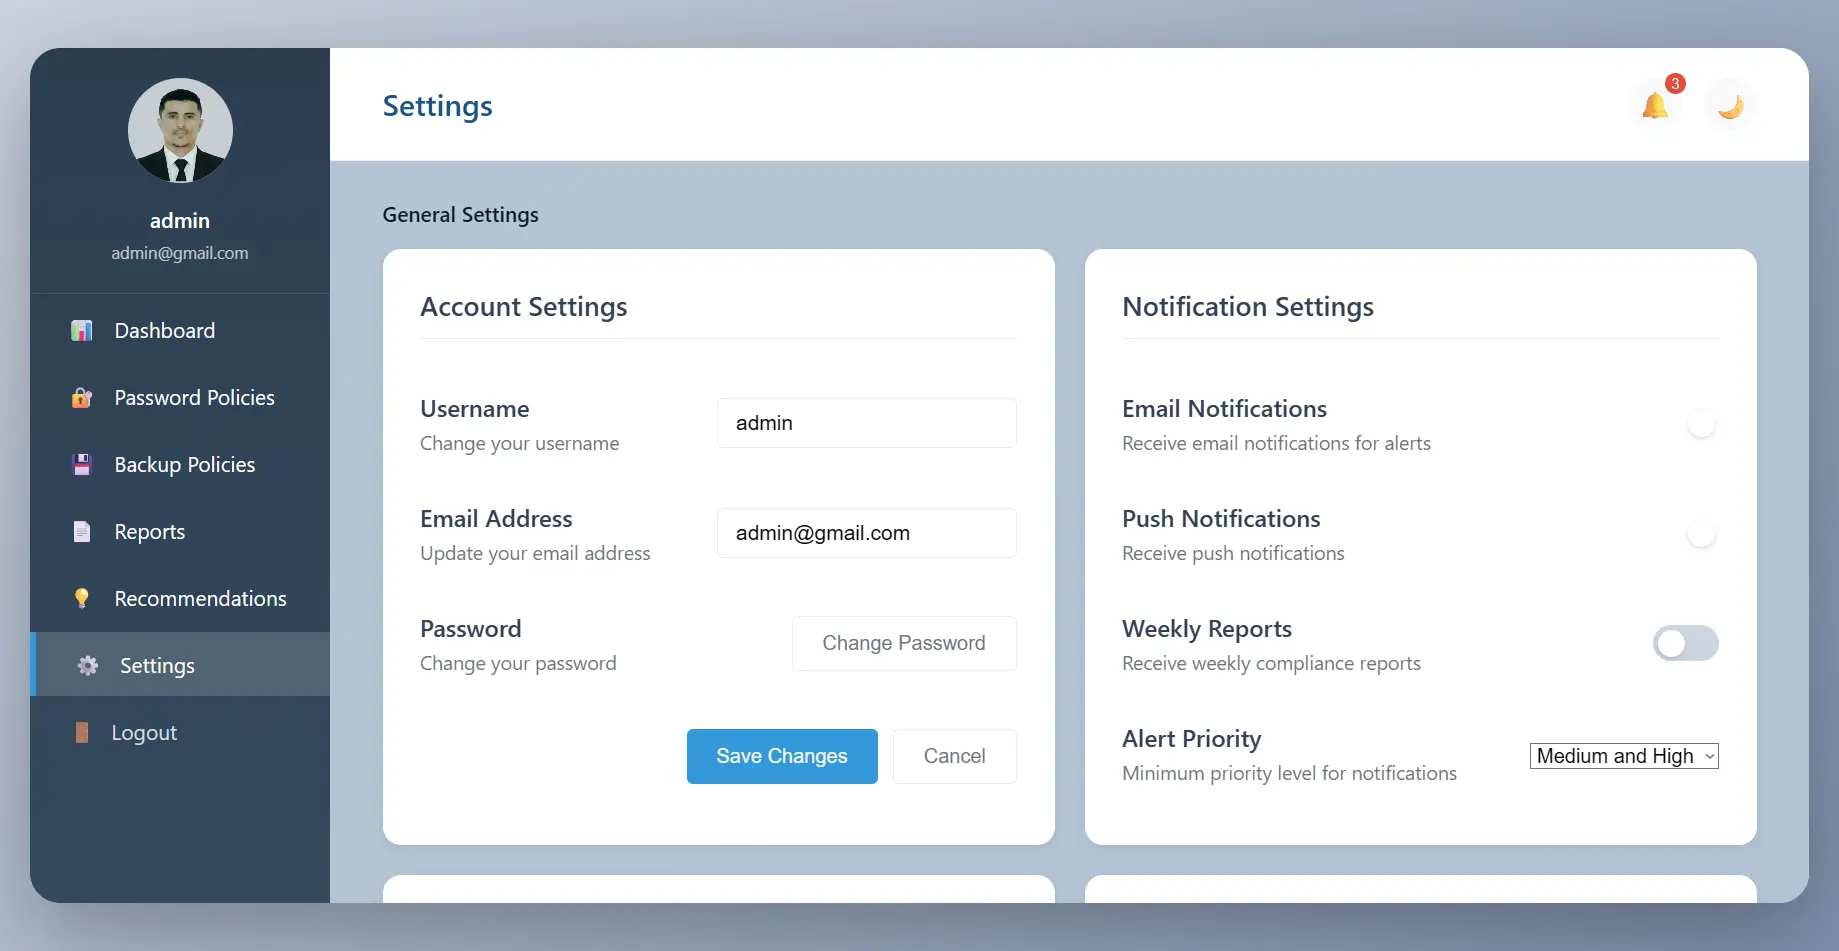Click the admin profile avatar picture
The height and width of the screenshot is (951, 1839).
180,131
